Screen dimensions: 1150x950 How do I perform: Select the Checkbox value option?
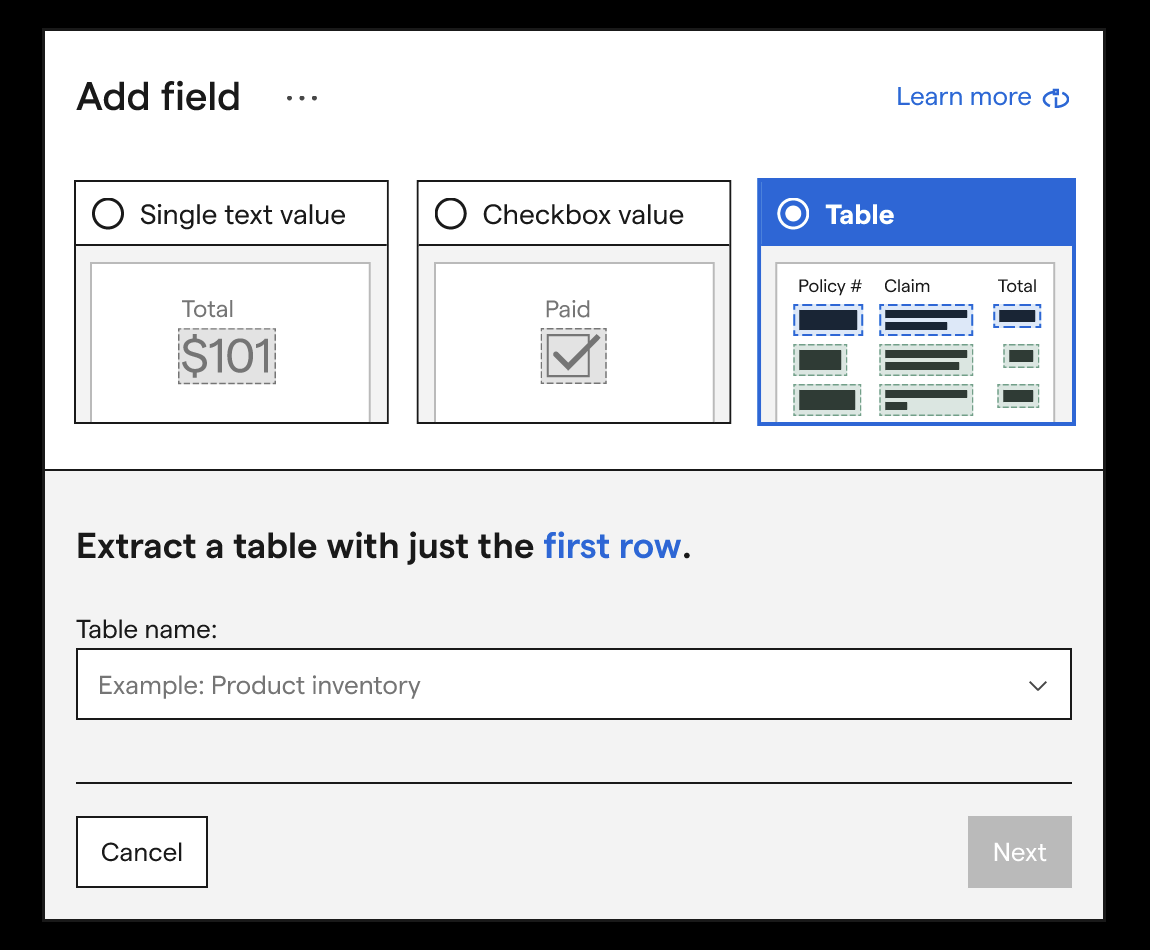point(450,213)
